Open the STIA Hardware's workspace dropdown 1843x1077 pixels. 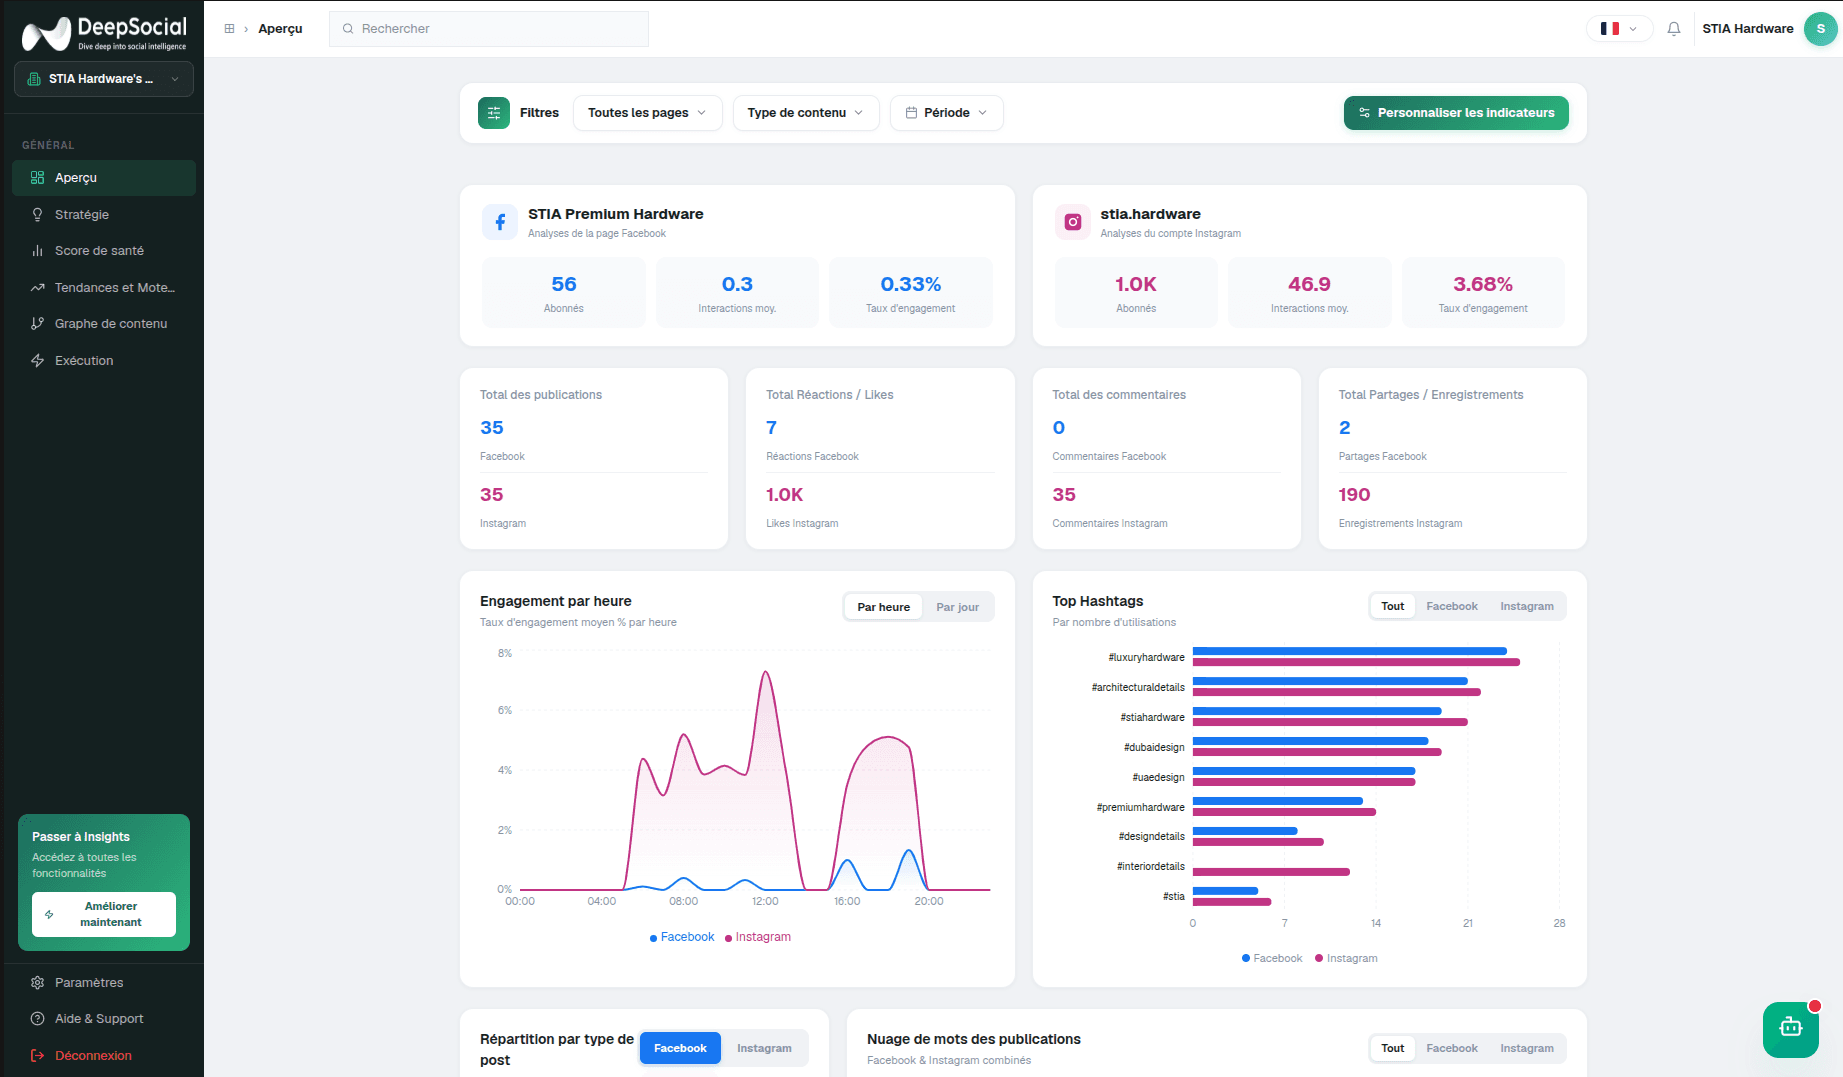(104, 79)
